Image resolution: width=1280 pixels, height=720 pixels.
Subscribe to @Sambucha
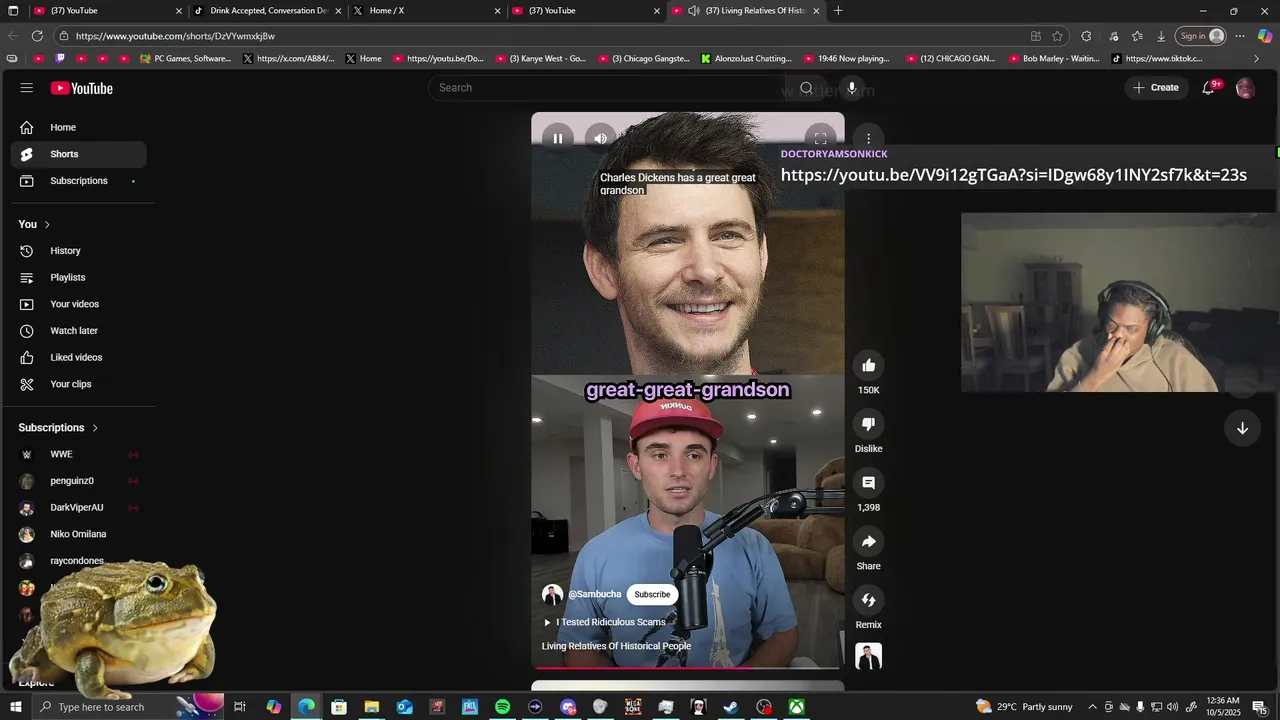652,595
